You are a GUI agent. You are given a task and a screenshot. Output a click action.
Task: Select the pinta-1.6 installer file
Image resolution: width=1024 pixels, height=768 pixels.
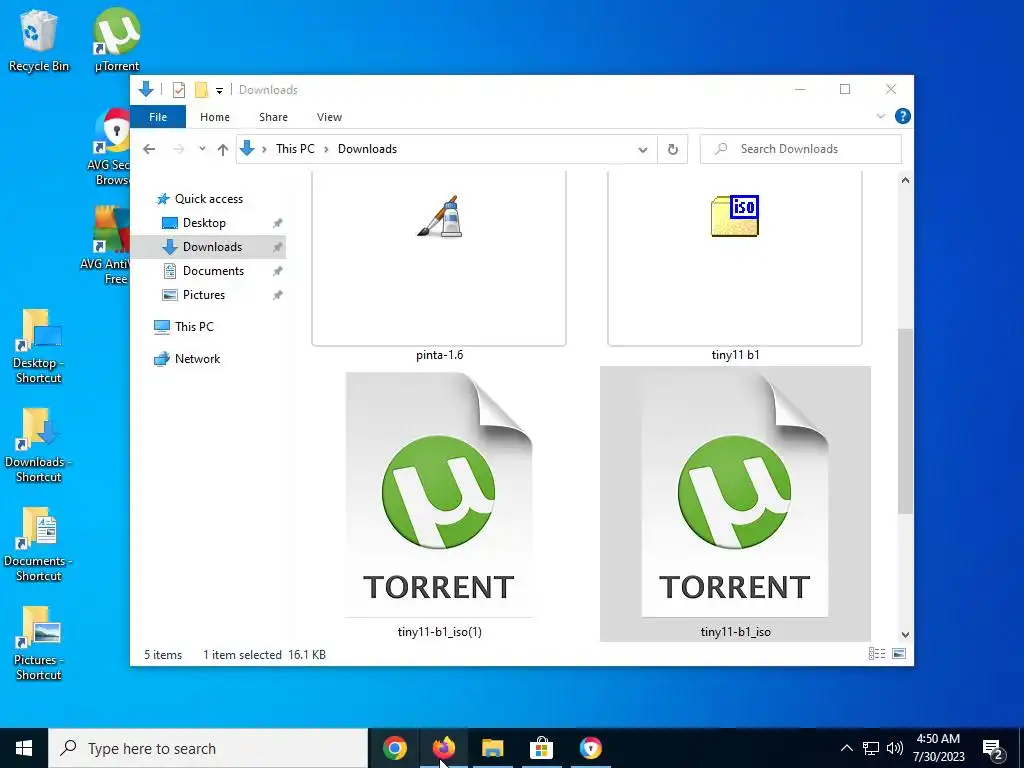tap(439, 268)
